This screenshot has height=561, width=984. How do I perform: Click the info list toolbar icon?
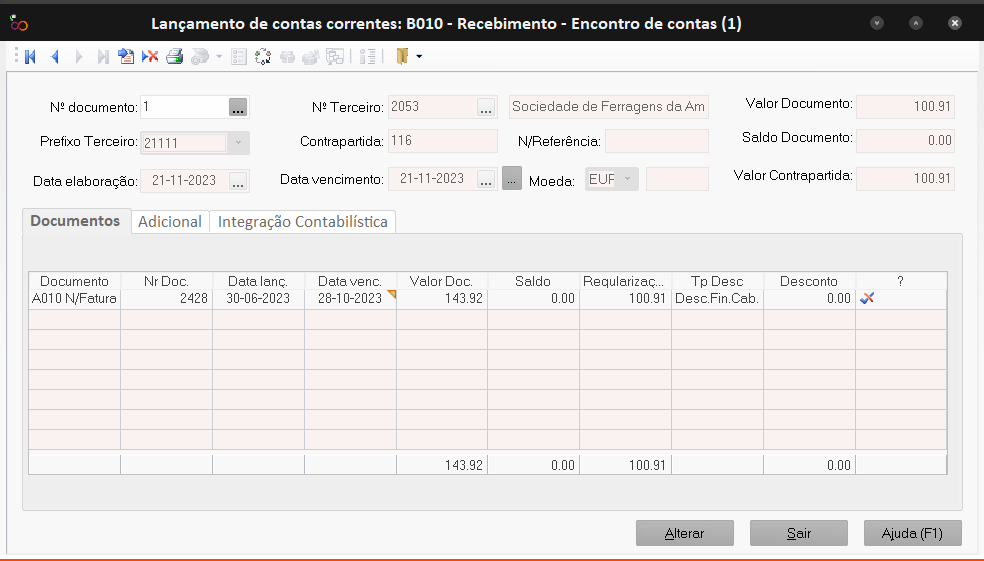tap(368, 57)
